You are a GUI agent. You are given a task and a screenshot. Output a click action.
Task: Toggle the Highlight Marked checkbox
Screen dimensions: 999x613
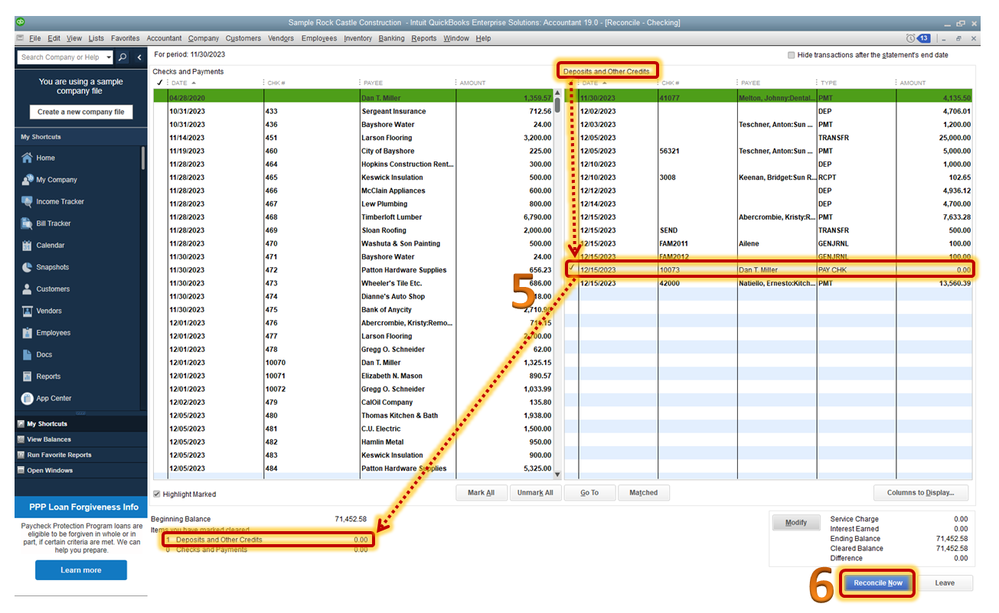point(157,494)
